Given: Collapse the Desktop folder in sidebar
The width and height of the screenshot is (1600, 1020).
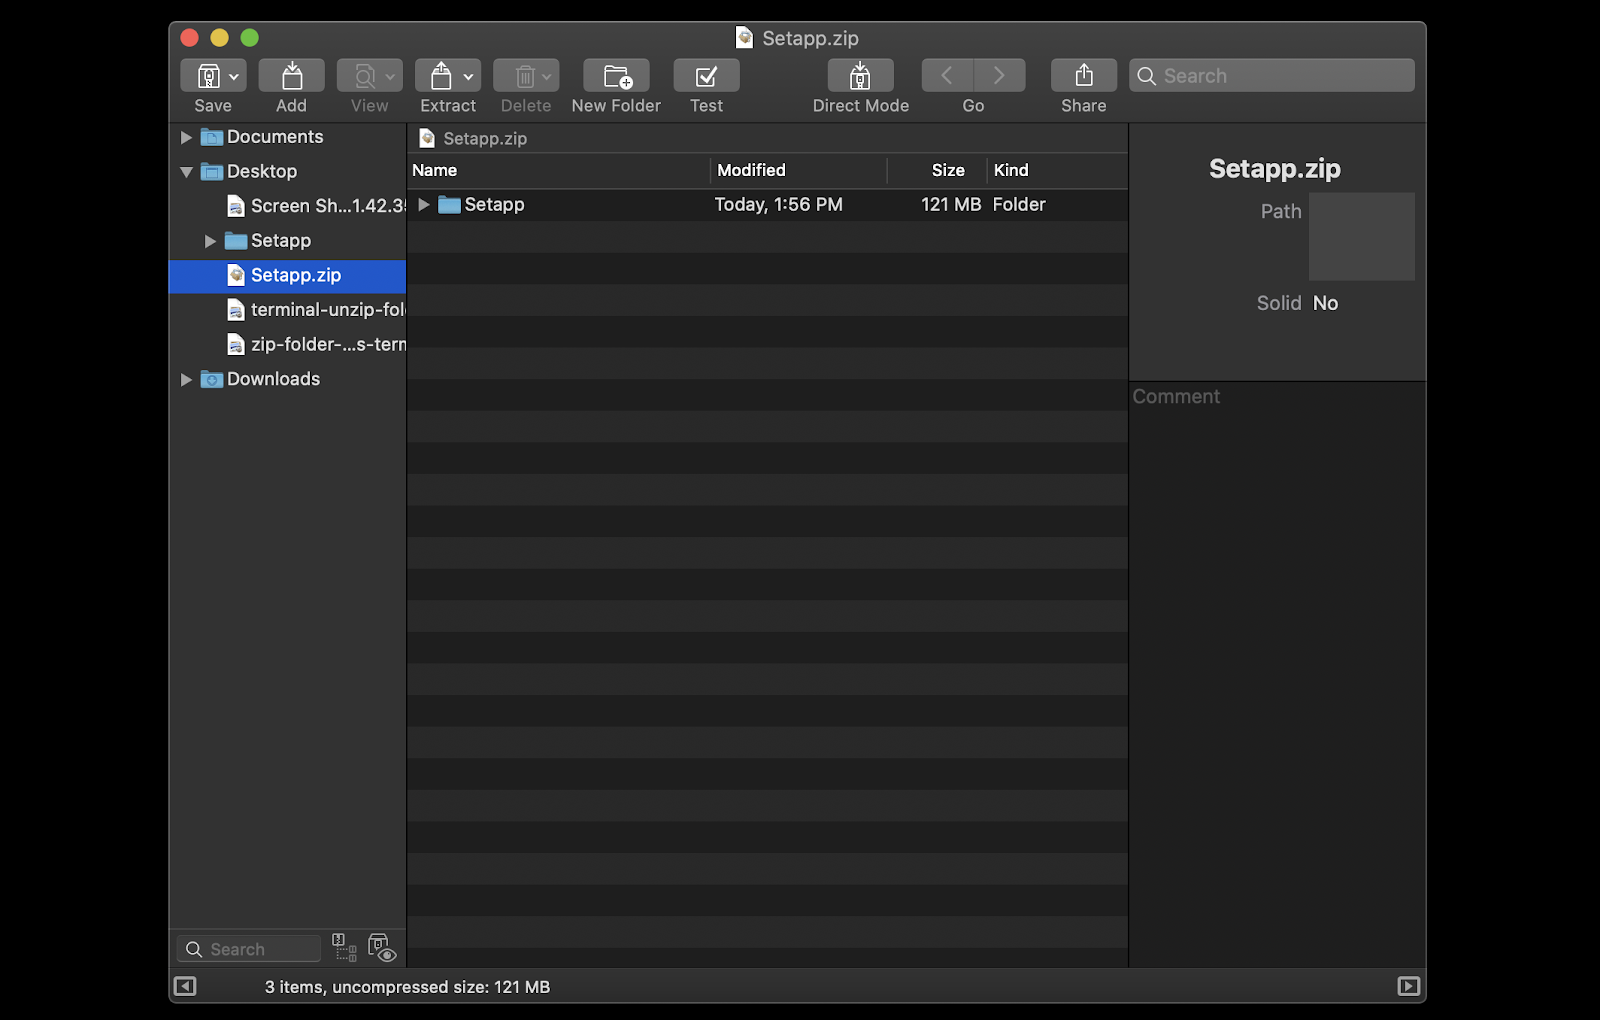Looking at the screenshot, I should pos(186,172).
